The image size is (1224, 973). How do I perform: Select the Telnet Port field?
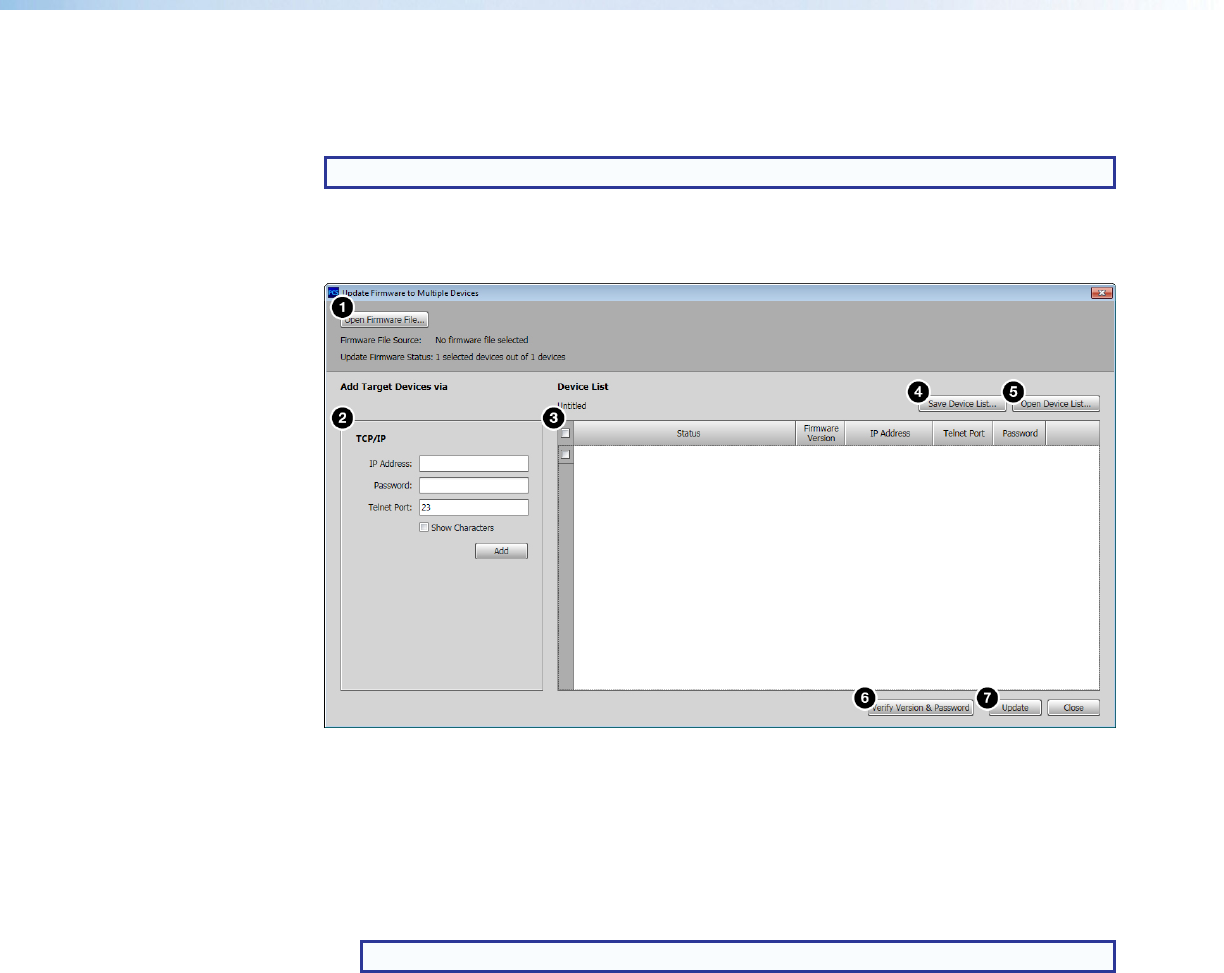pos(473,507)
